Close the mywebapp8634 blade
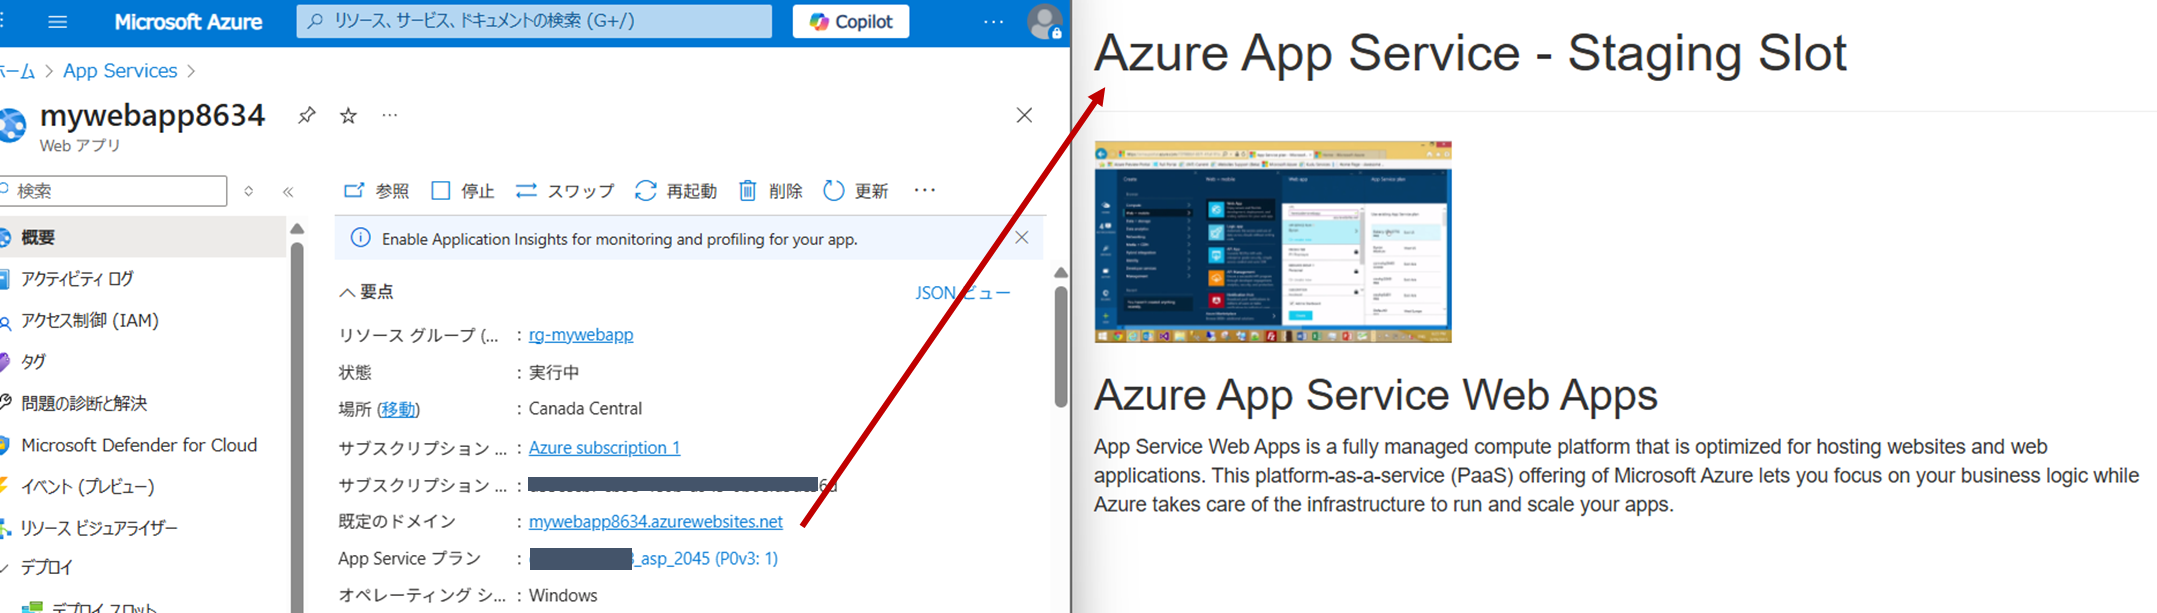The image size is (2157, 613). (x=1024, y=115)
